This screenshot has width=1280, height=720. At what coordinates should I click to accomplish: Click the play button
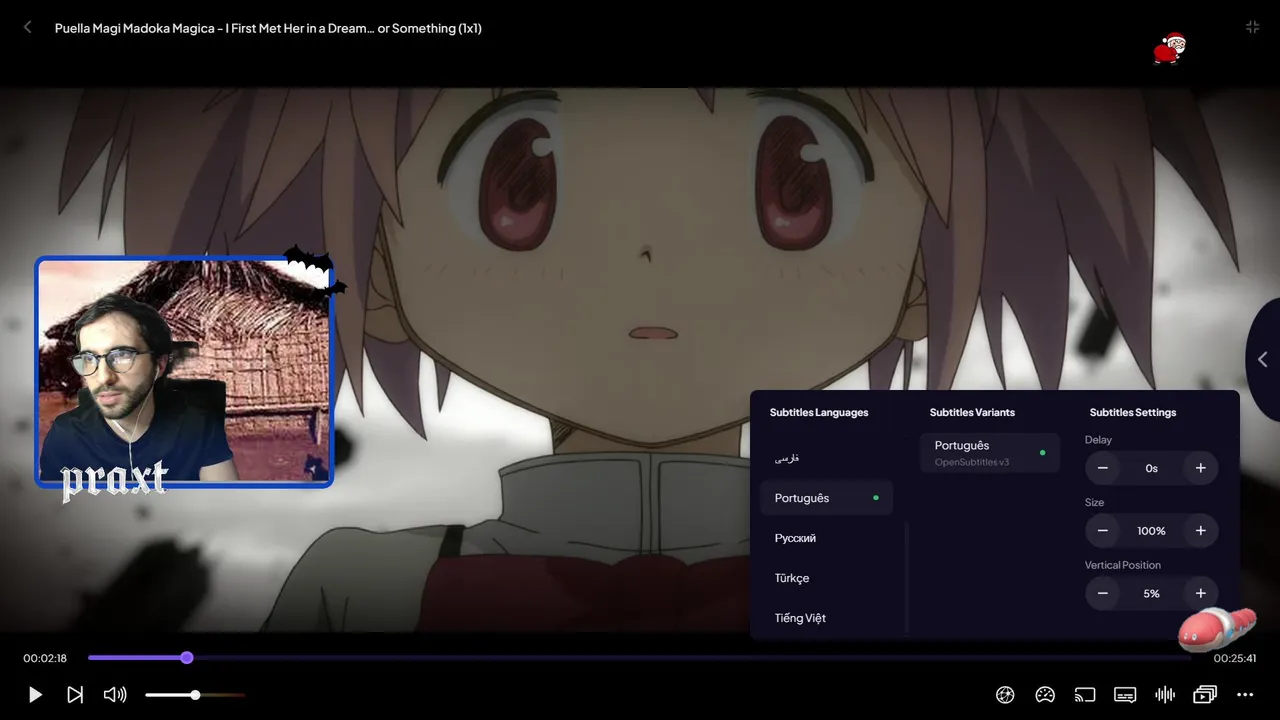point(35,694)
